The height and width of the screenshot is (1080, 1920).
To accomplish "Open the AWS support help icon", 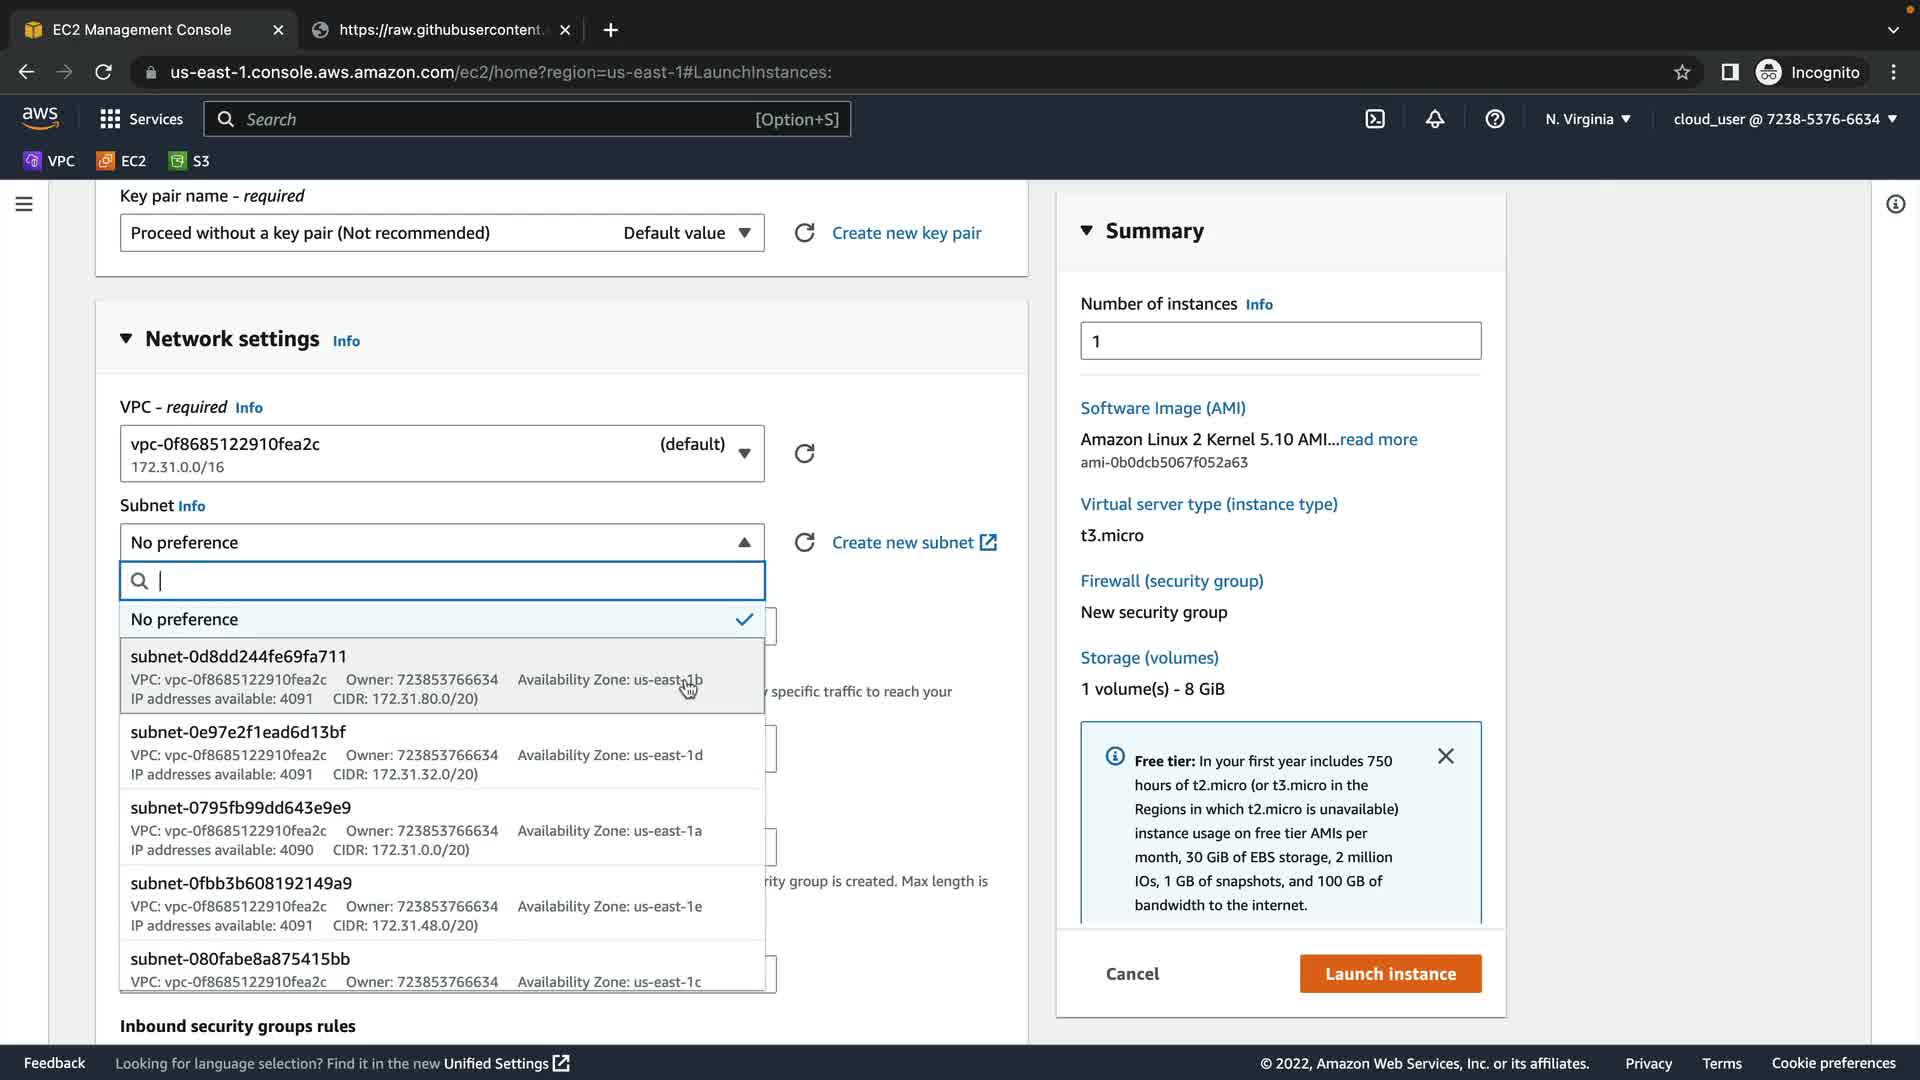I will tap(1495, 119).
